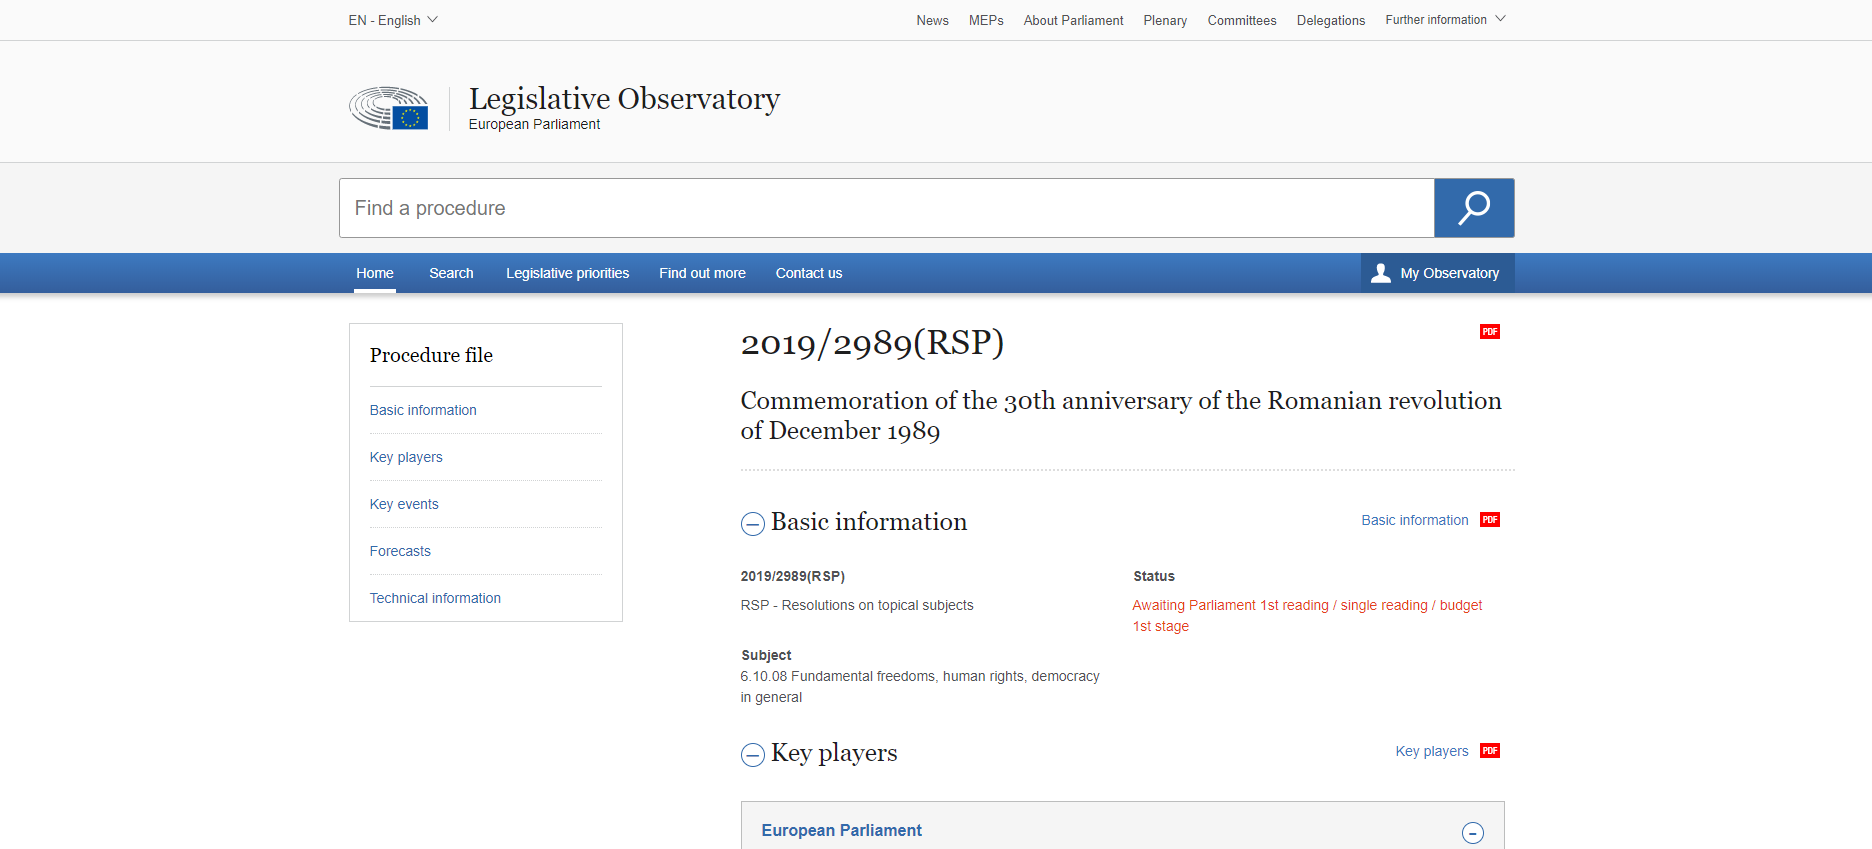Open PDF icon next to Basic information link

click(1490, 520)
